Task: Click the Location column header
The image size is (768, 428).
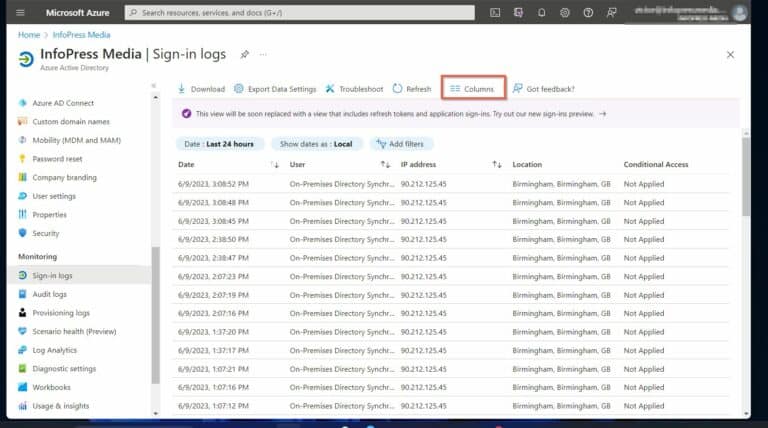Action: 527,165
